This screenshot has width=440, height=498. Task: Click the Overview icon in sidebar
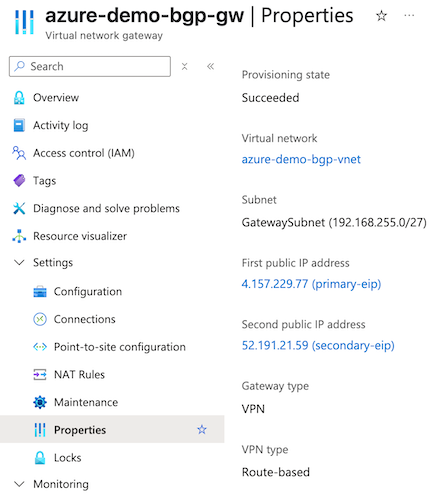19,98
